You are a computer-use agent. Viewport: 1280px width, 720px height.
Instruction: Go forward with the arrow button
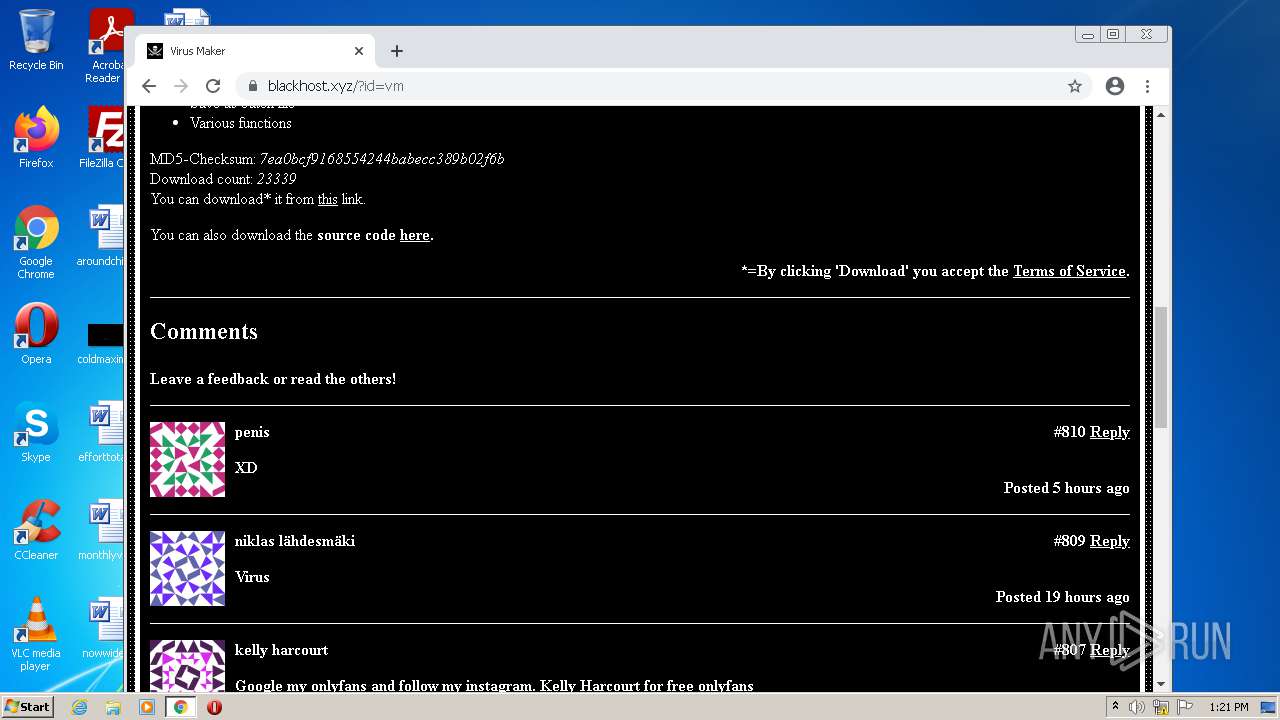[x=181, y=86]
